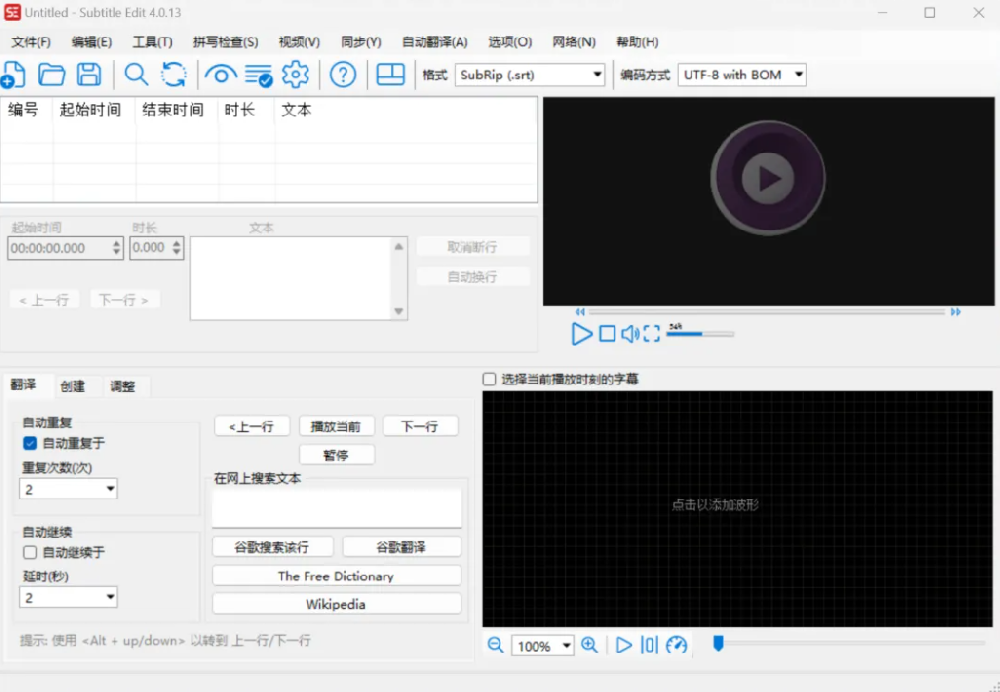This screenshot has height=692, width=1000.
Task: Click the 谷歌翻译 button
Action: tap(401, 547)
